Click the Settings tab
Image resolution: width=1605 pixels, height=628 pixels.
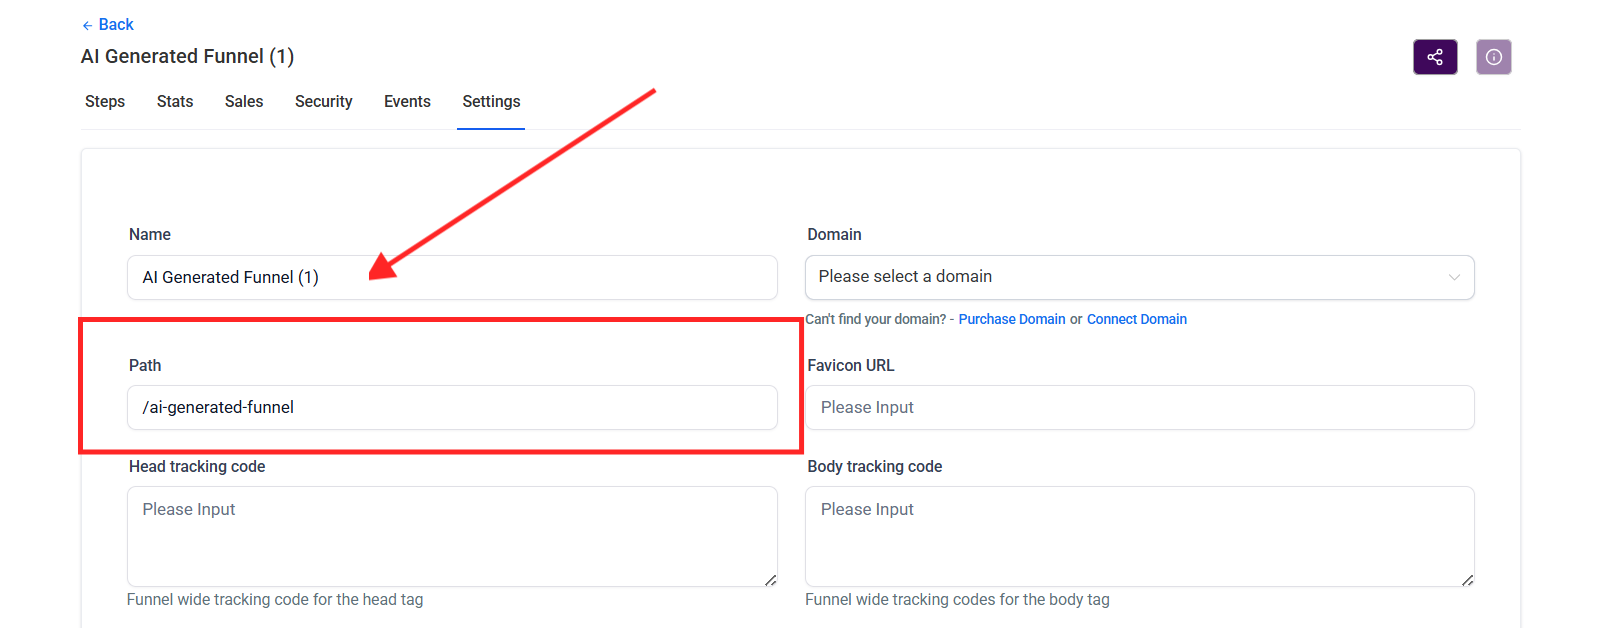pos(491,102)
